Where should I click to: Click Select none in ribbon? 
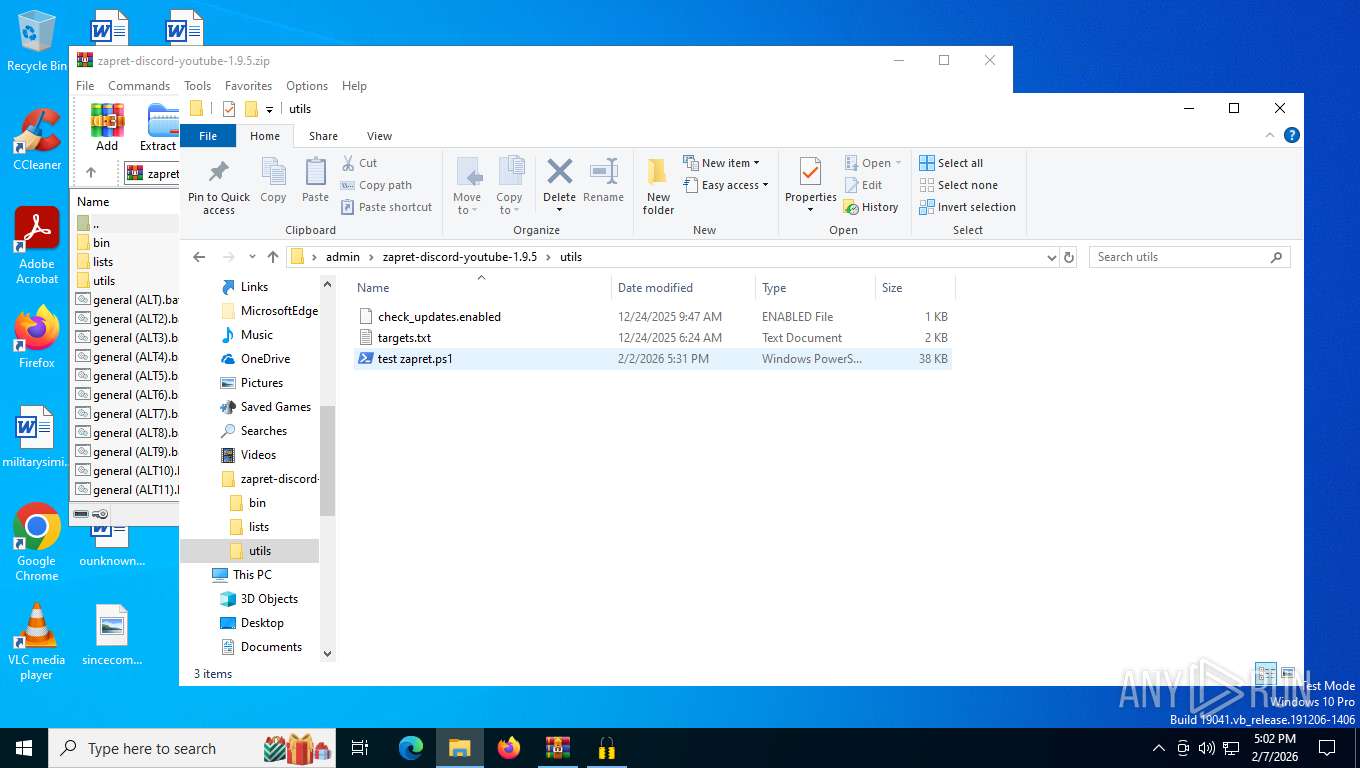click(x=958, y=185)
